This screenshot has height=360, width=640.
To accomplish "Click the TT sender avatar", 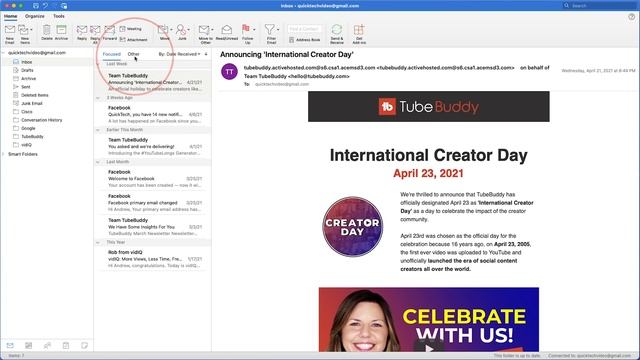I will [x=229, y=71].
